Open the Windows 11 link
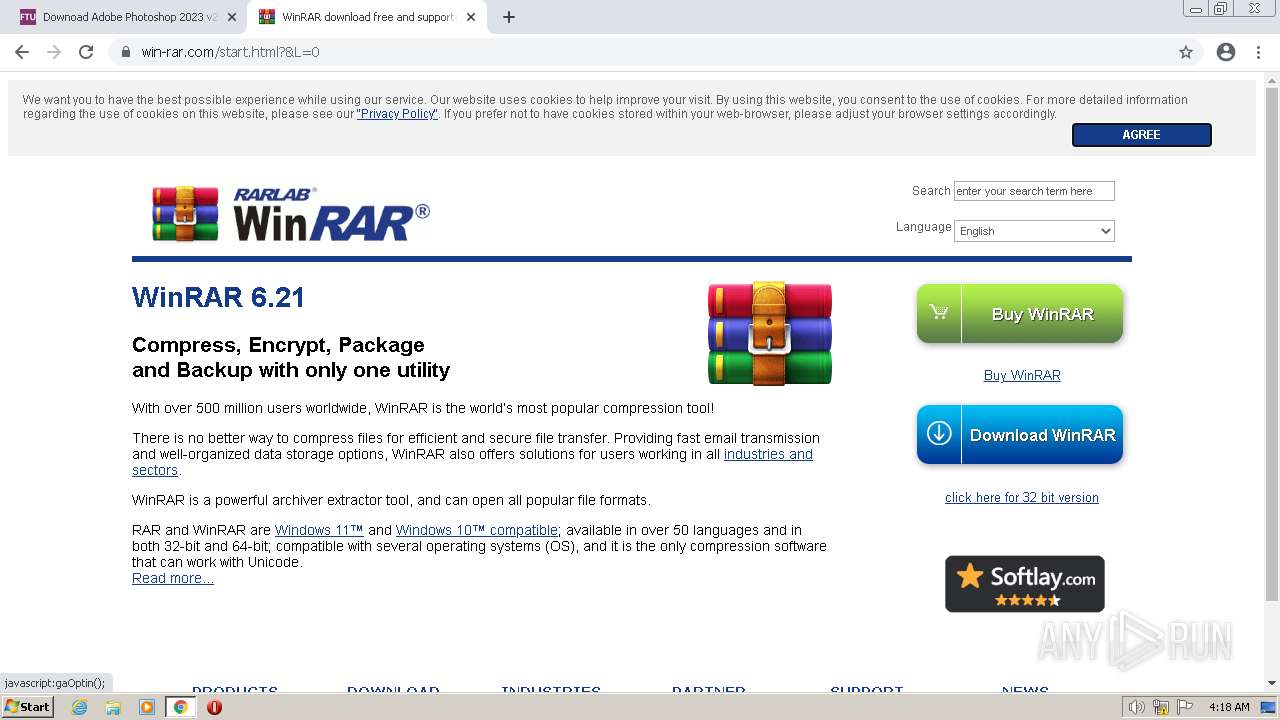 [x=319, y=530]
